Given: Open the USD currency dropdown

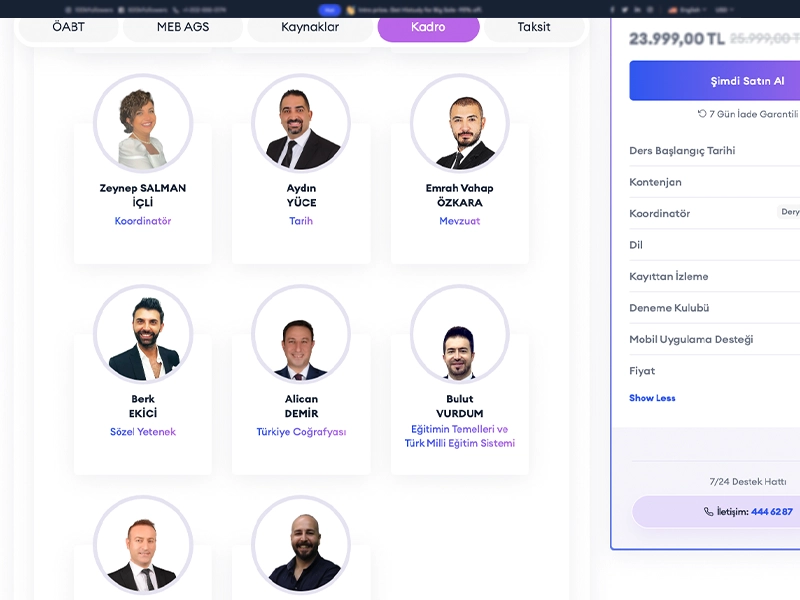Looking at the screenshot, I should (x=724, y=10).
